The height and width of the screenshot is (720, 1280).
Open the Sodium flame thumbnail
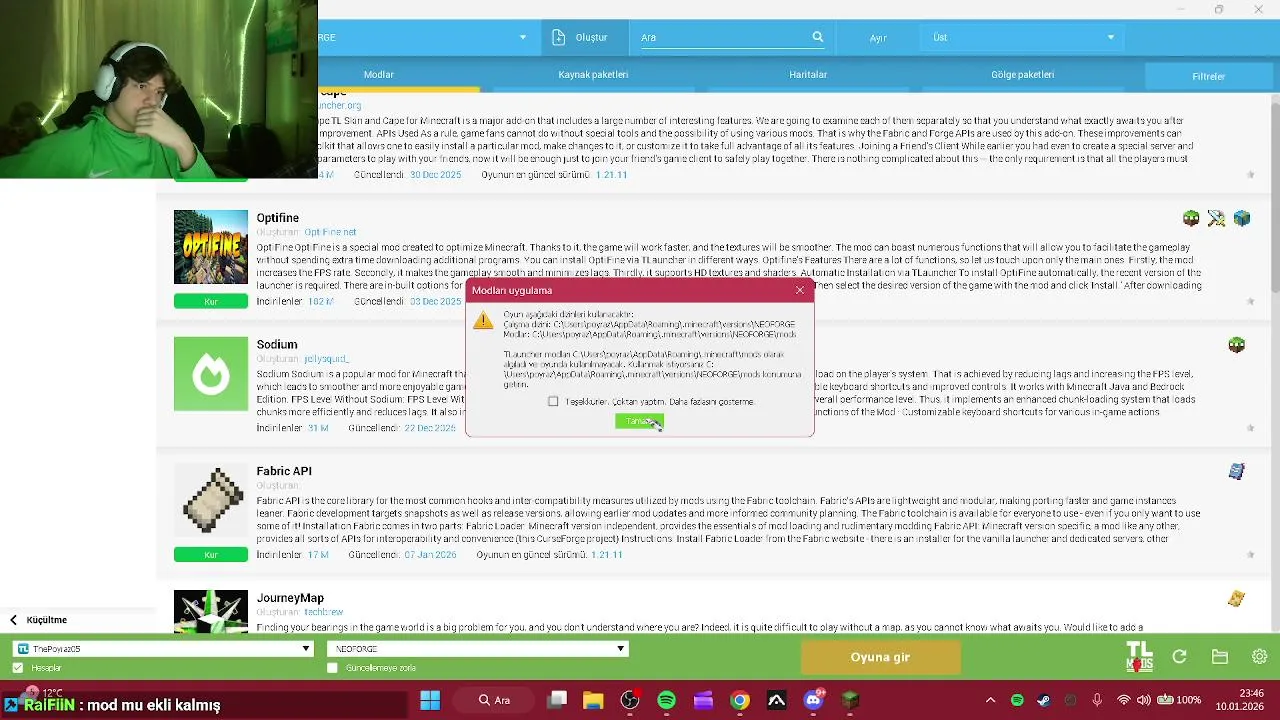(x=211, y=374)
